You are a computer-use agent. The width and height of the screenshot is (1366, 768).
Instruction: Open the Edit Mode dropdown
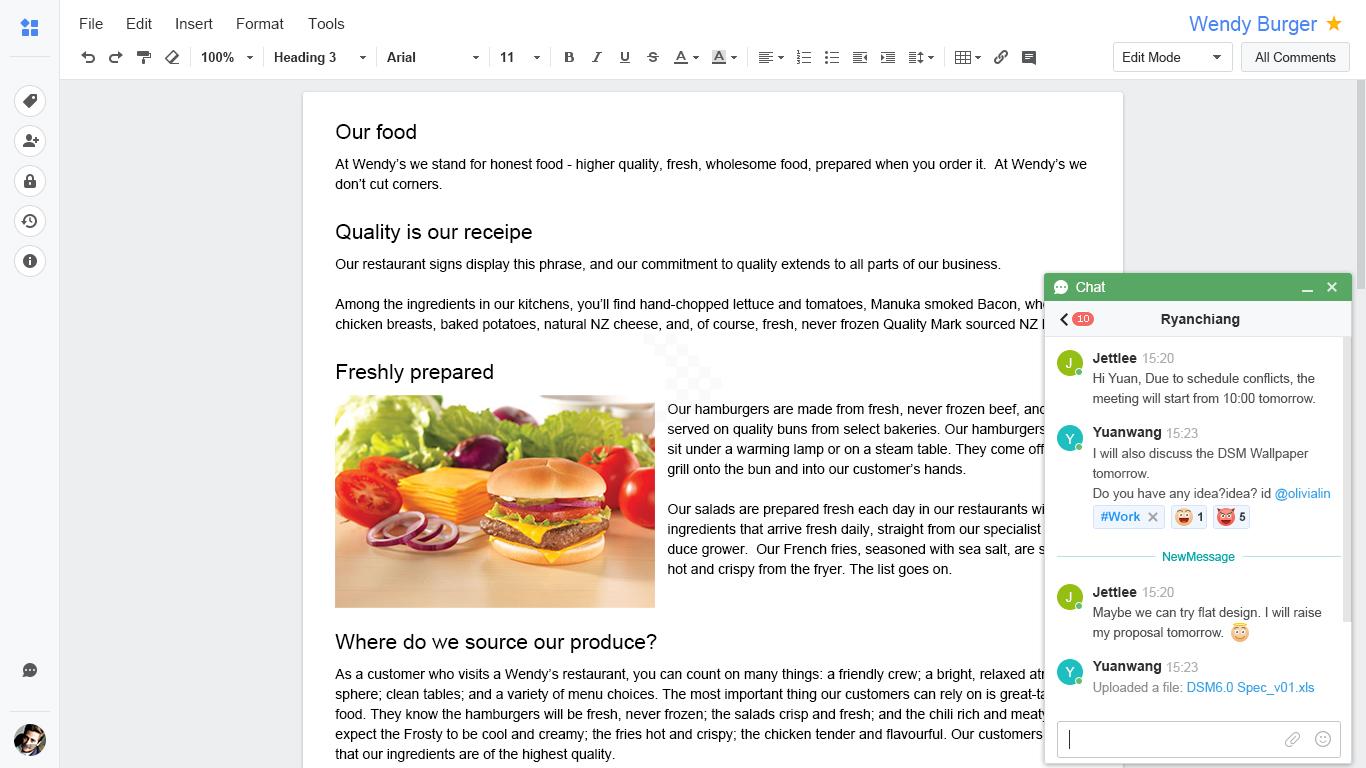[x=1172, y=58]
